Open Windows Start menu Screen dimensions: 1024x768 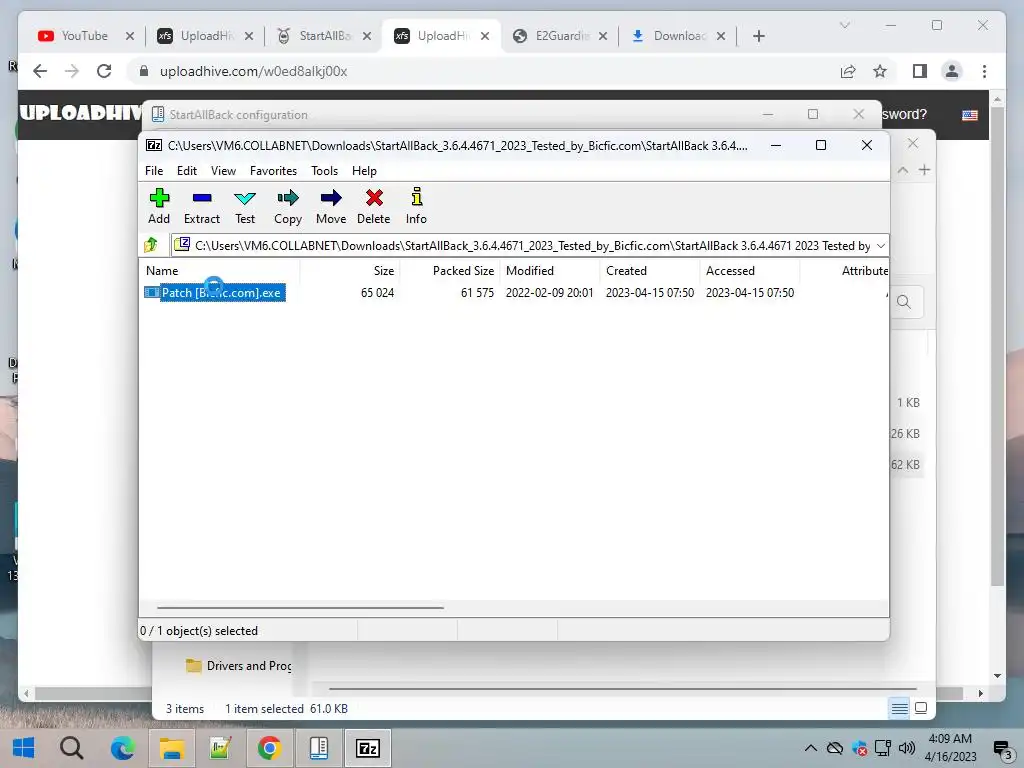(x=24, y=748)
